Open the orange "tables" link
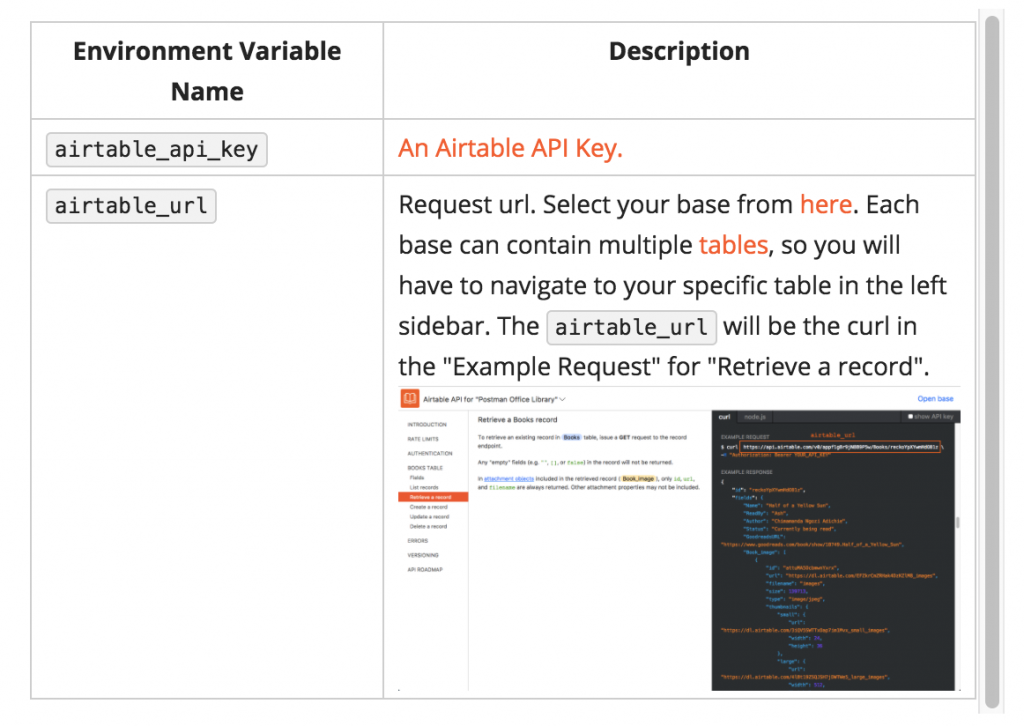 coord(733,245)
